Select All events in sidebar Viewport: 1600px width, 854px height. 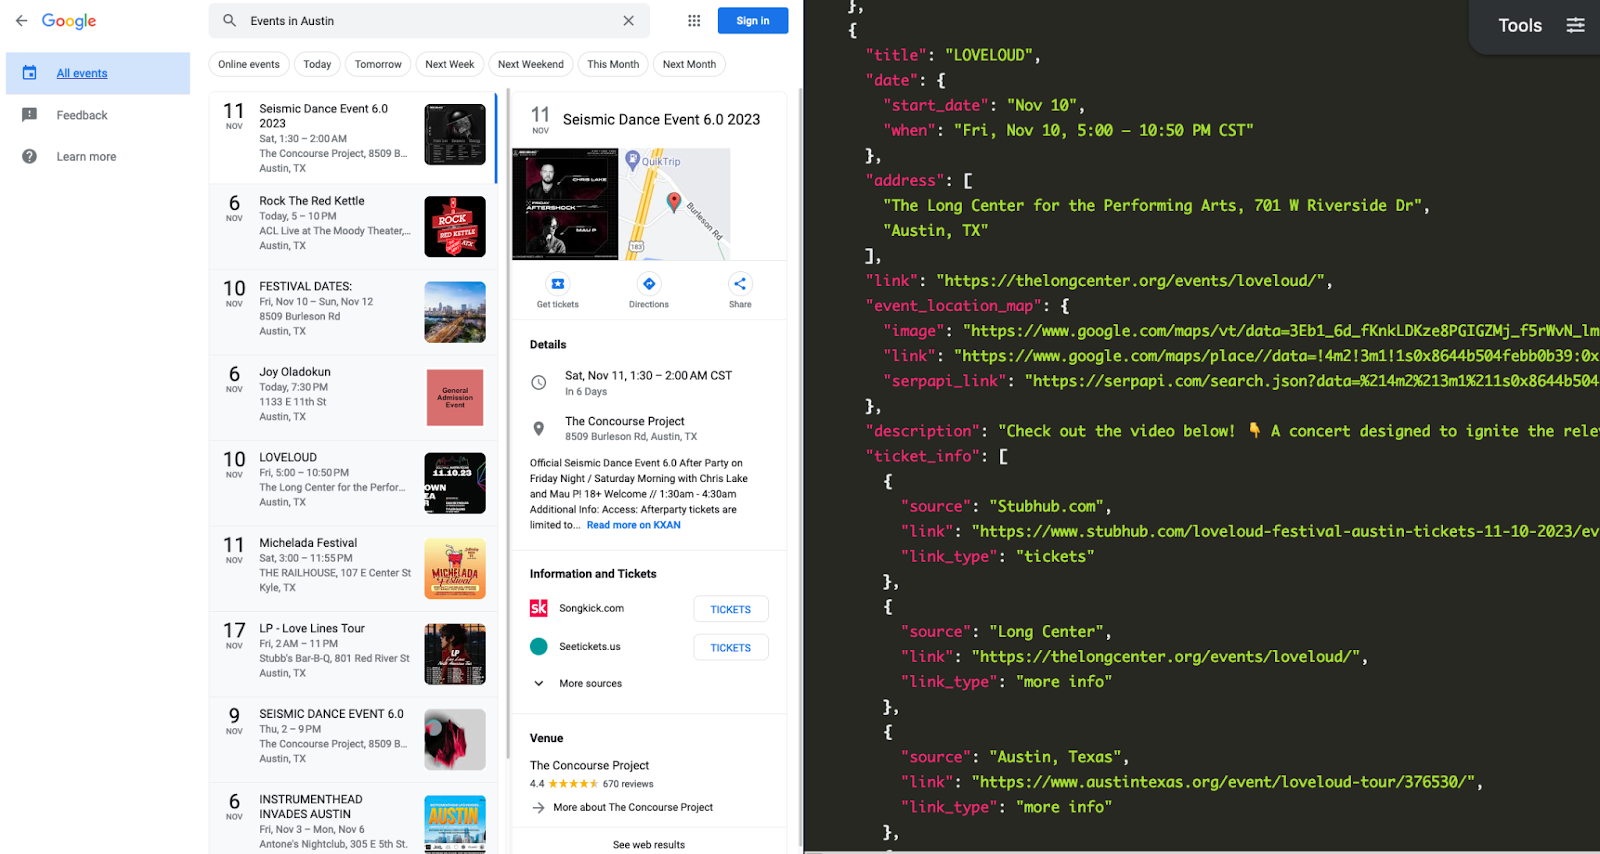98,73
